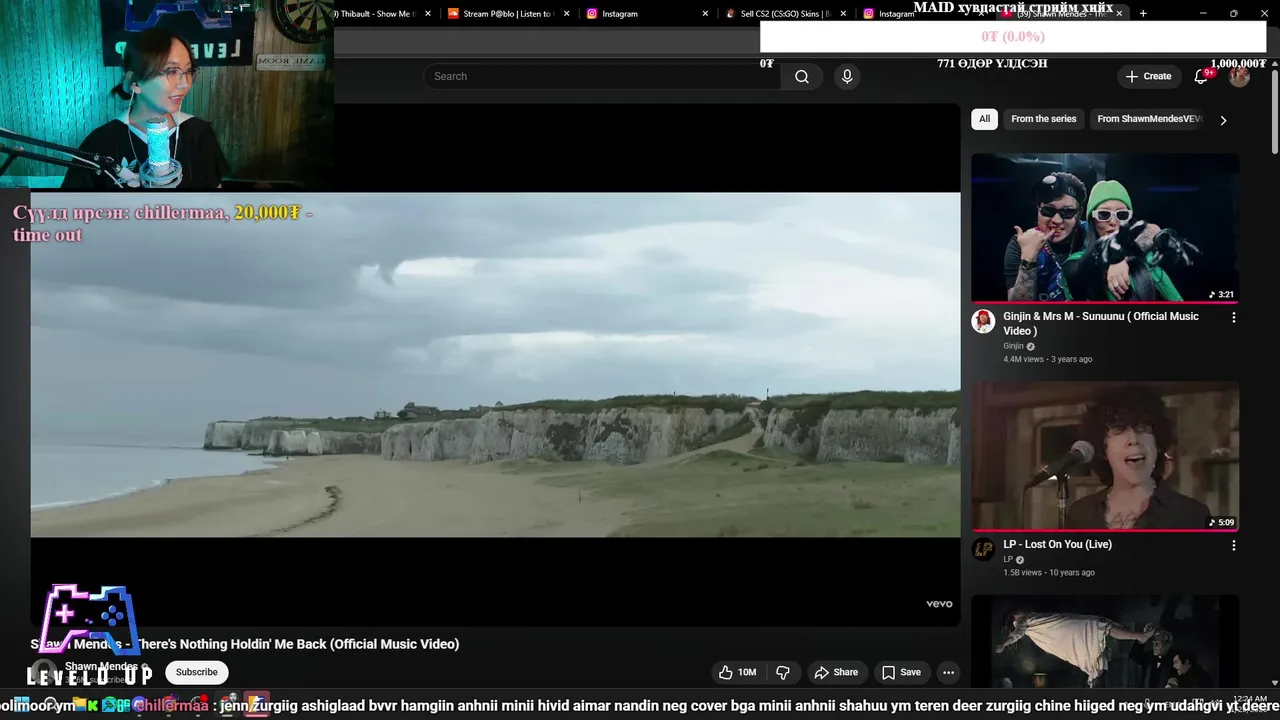This screenshot has width=1280, height=720.
Task: Open the Ginjin channel avatar
Action: coord(983,321)
